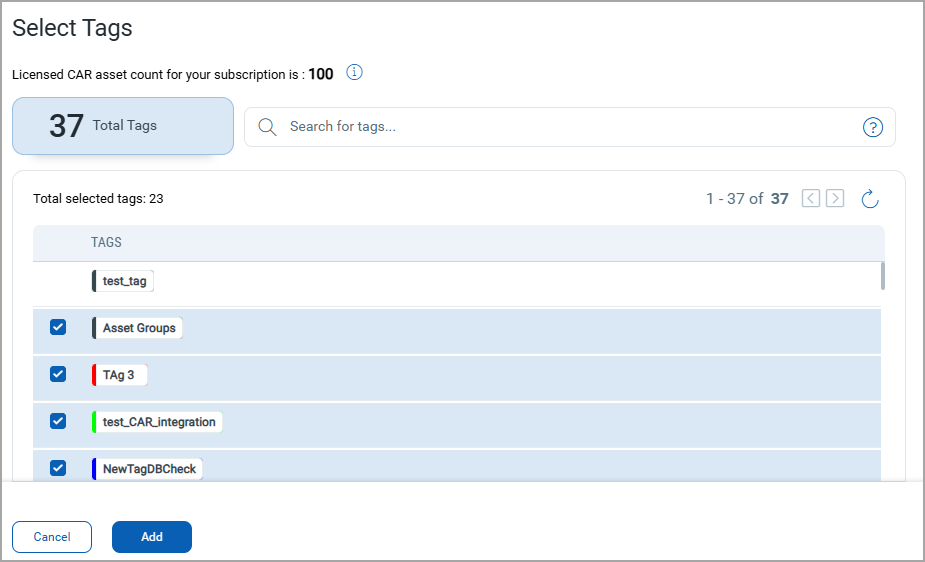Image resolution: width=925 pixels, height=562 pixels.
Task: Go to next page of tags
Action: pyautogui.click(x=835, y=198)
